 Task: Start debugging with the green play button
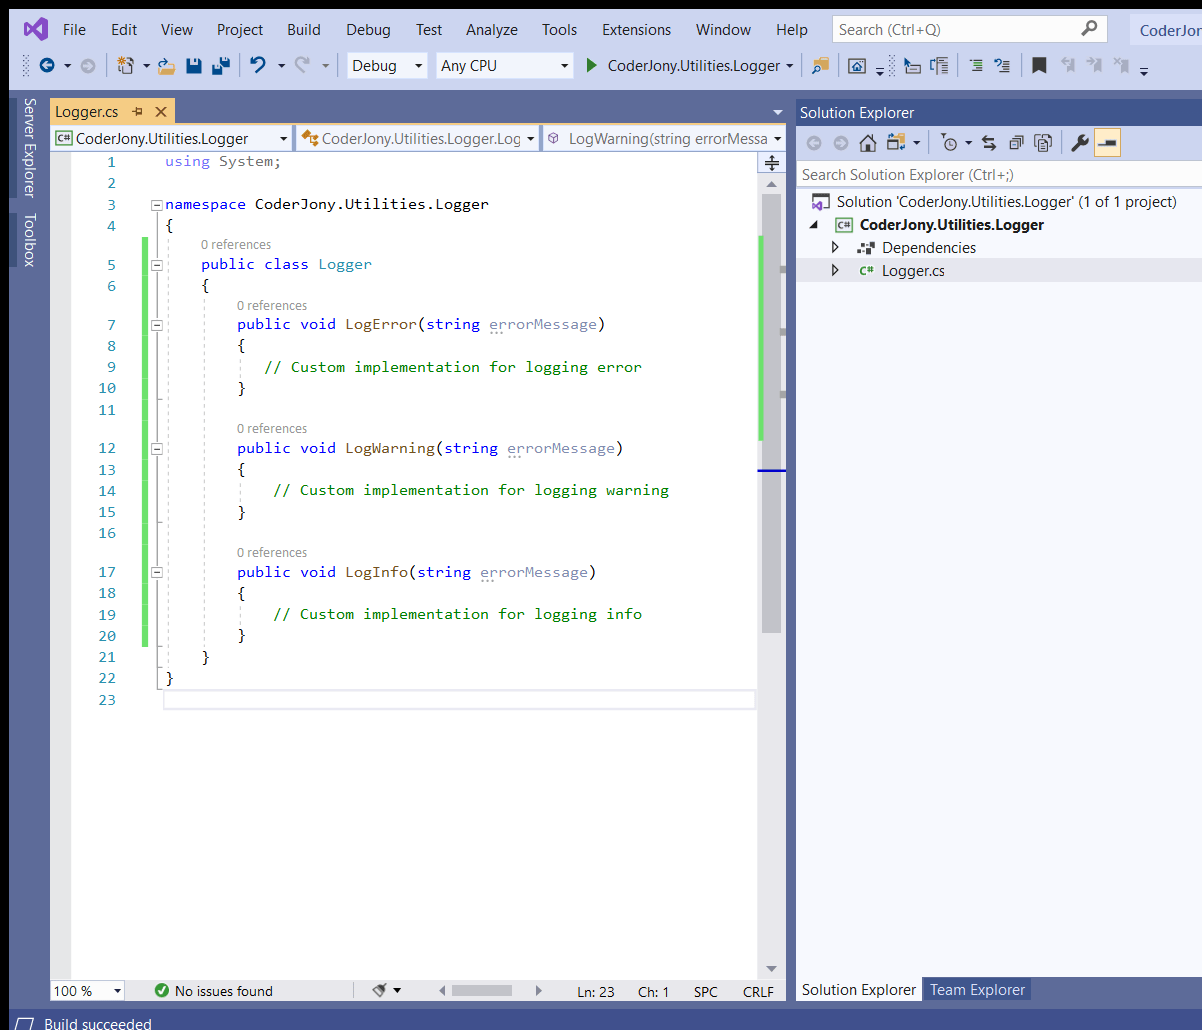(591, 65)
